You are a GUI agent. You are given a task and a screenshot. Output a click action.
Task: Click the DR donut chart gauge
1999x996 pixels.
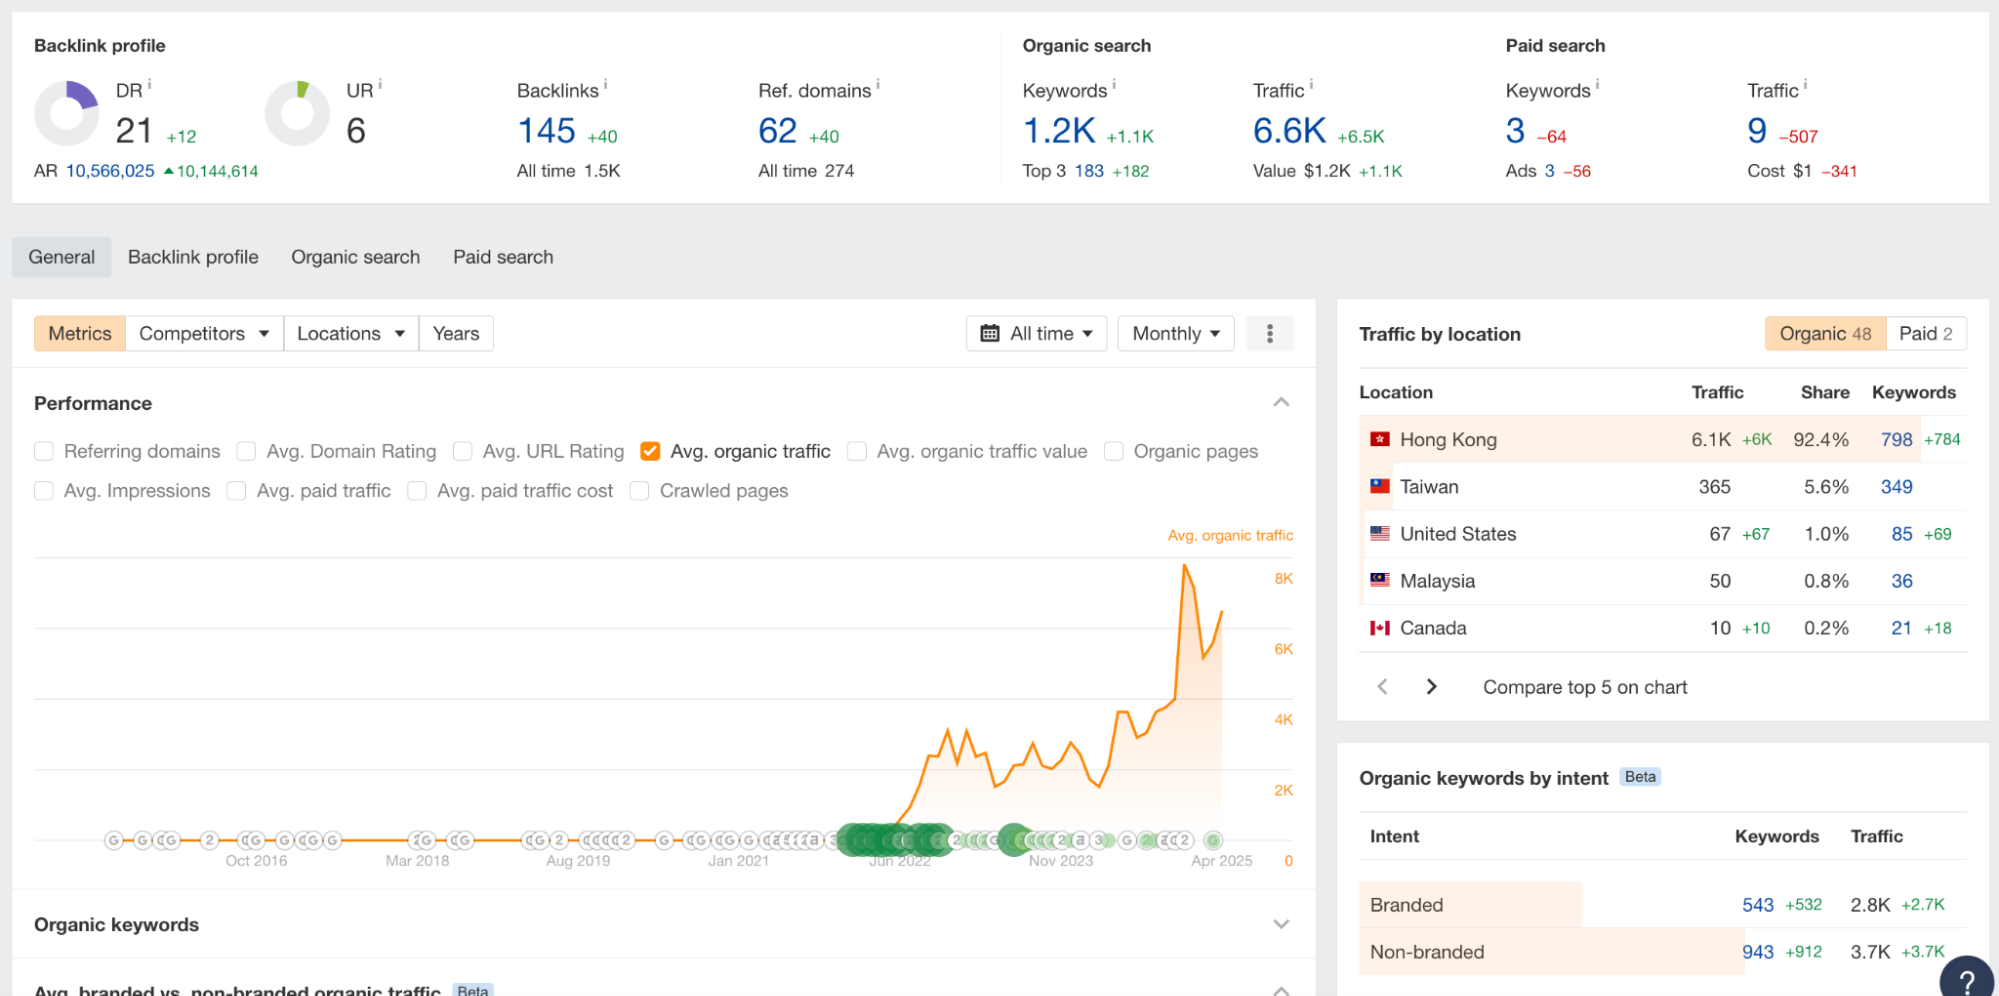[66, 113]
